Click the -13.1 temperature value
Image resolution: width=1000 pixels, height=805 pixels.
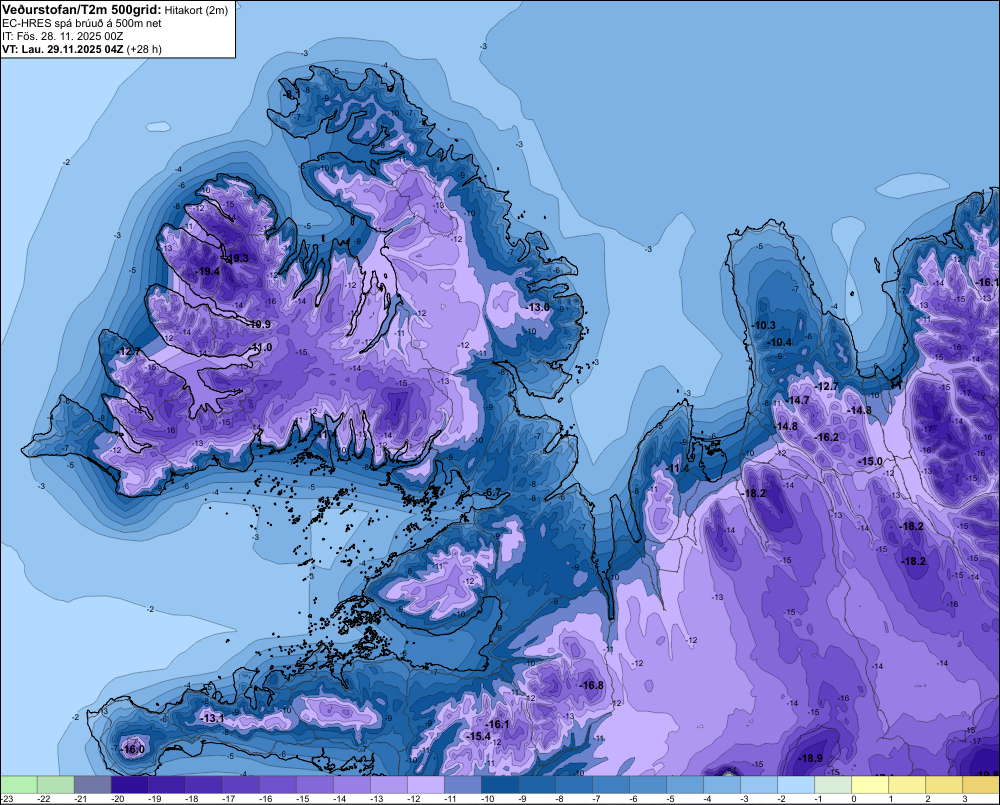pos(212,718)
